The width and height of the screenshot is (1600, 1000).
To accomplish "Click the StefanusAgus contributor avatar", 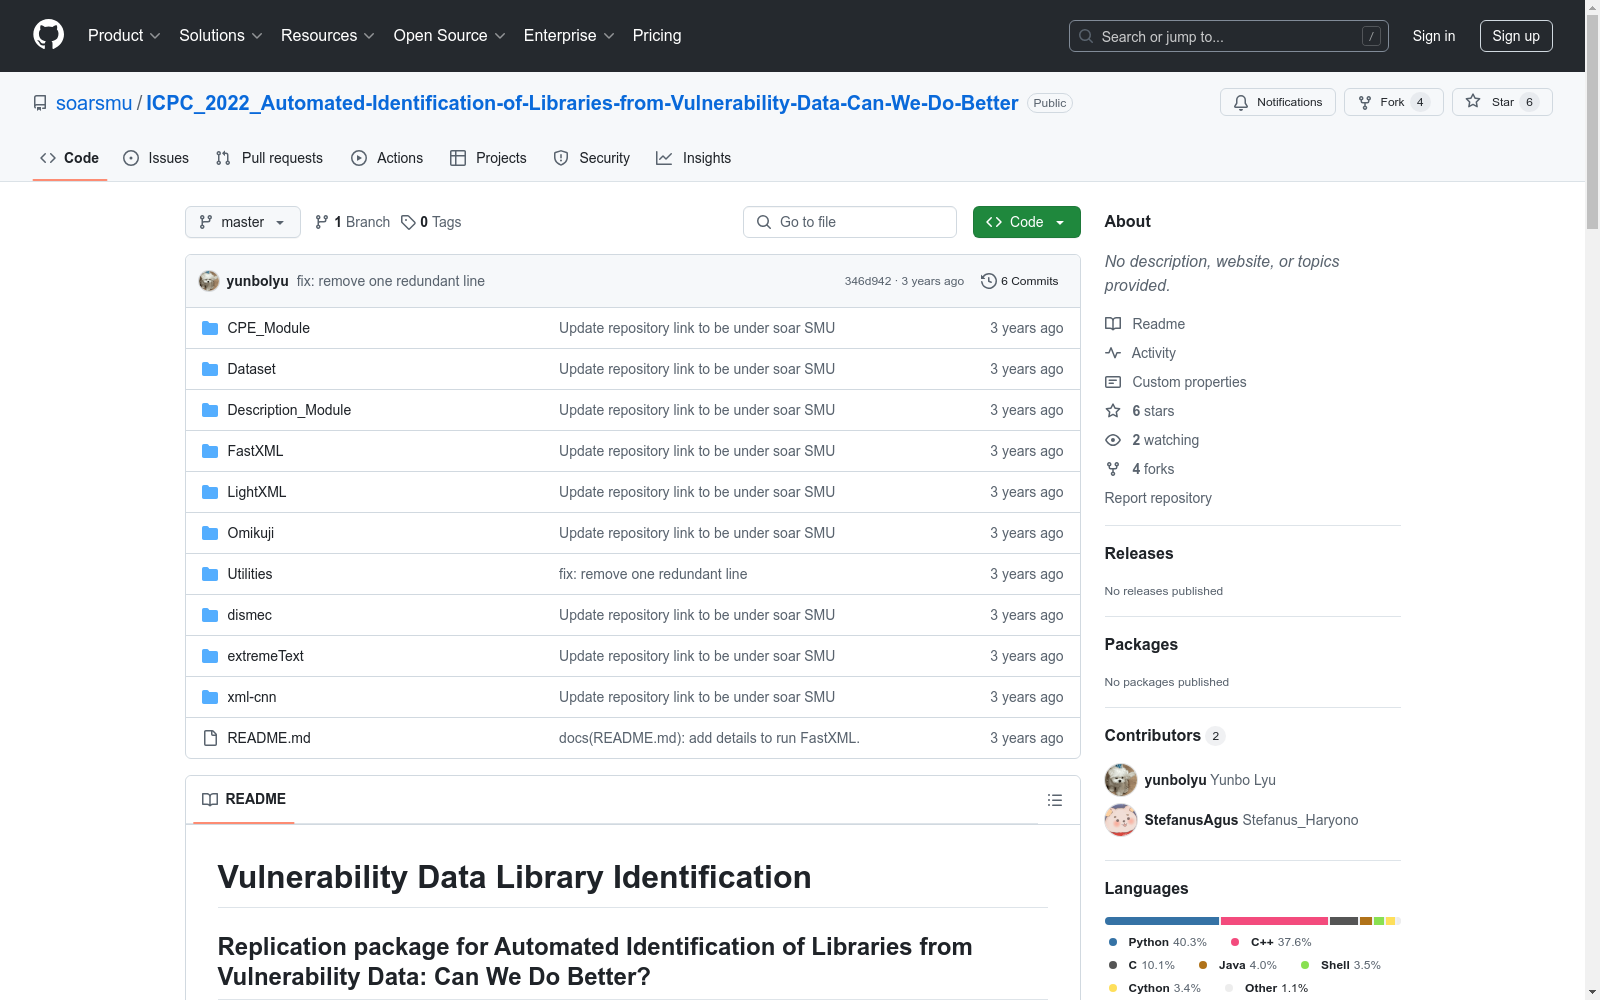I will 1121,820.
